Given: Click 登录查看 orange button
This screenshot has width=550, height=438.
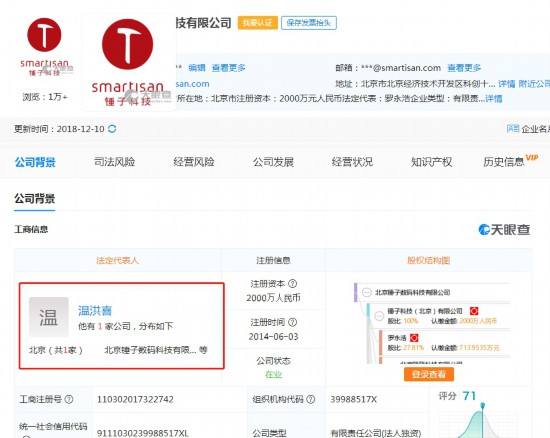Looking at the screenshot, I should (x=429, y=374).
